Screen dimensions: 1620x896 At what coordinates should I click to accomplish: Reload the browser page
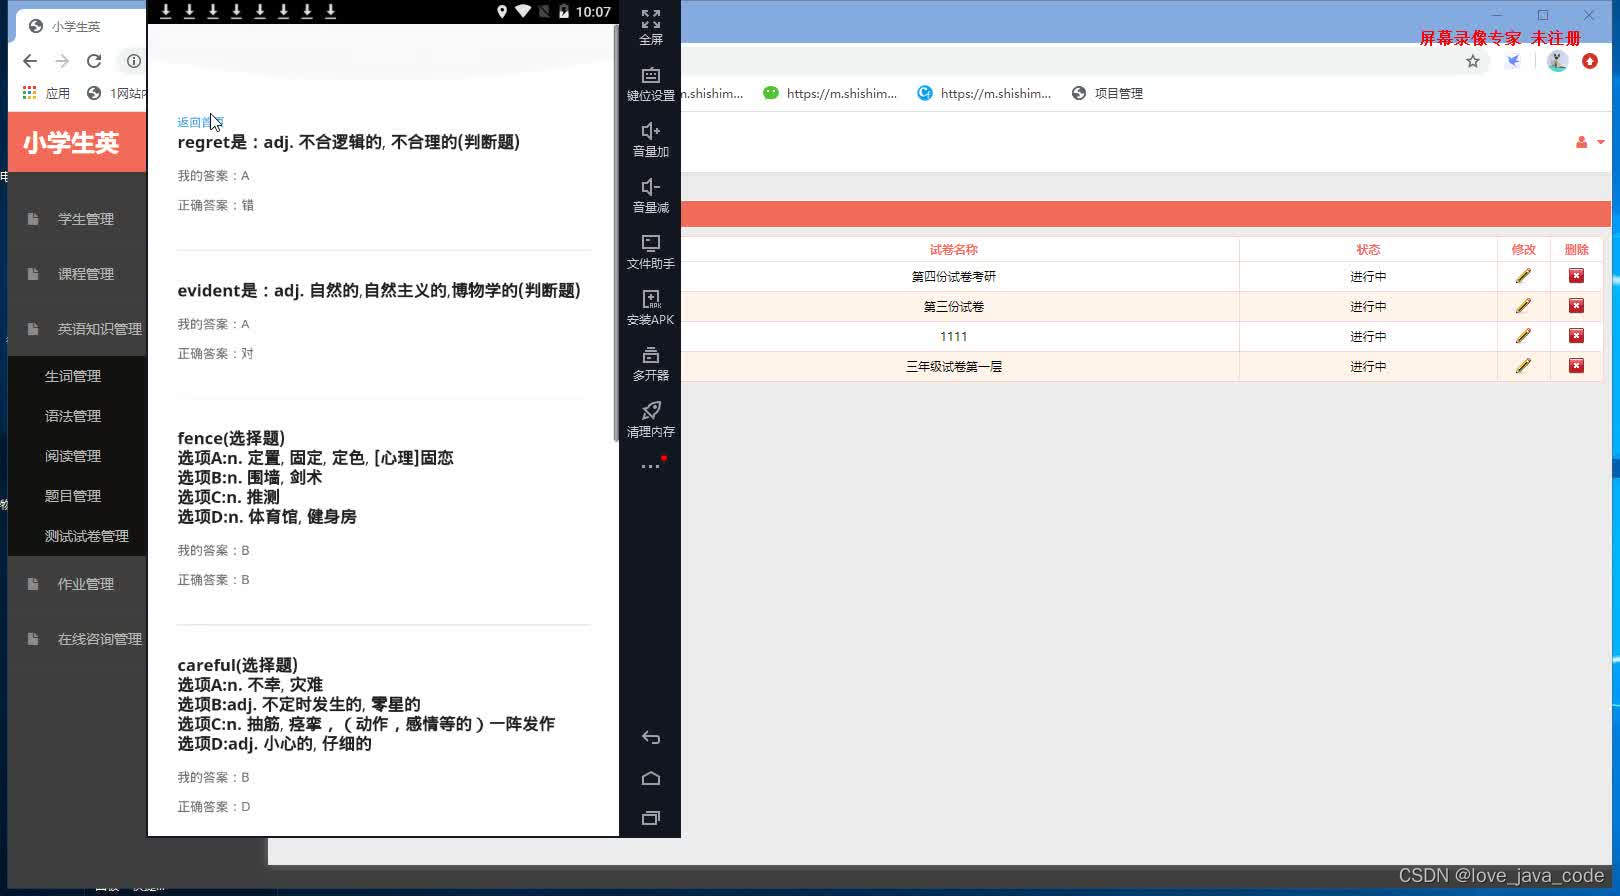tap(94, 61)
